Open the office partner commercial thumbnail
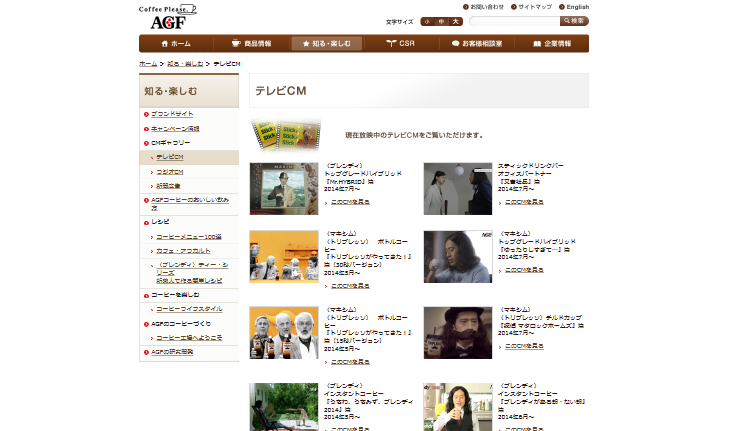 point(458,189)
